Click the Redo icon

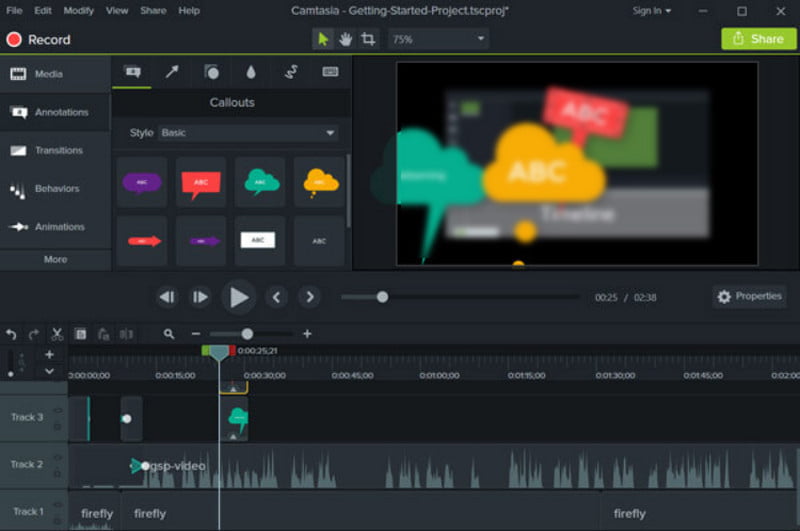coord(34,335)
